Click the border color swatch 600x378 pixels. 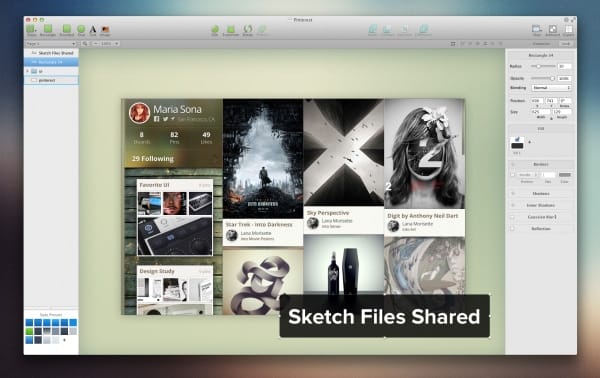pyautogui.click(x=565, y=175)
